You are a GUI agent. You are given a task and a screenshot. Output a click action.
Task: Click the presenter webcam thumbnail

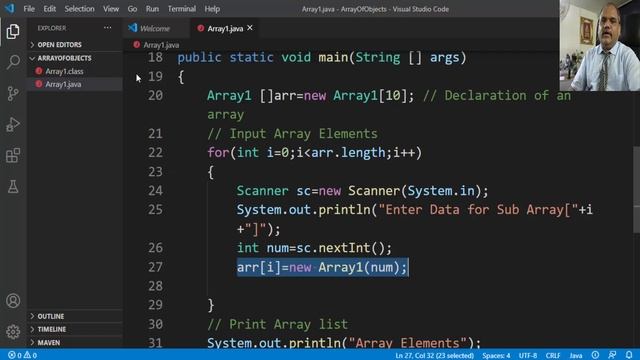point(599,45)
